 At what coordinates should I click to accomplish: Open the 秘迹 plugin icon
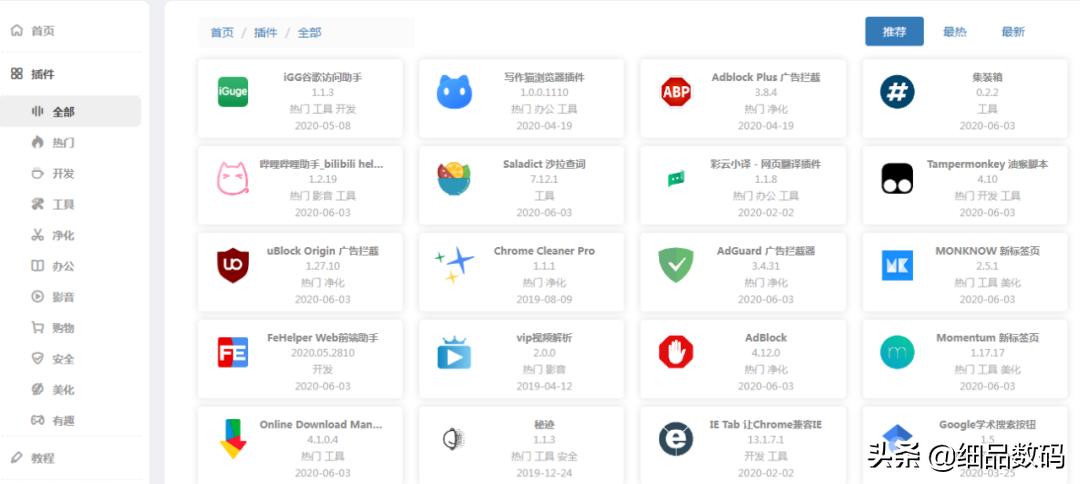pyautogui.click(x=454, y=439)
